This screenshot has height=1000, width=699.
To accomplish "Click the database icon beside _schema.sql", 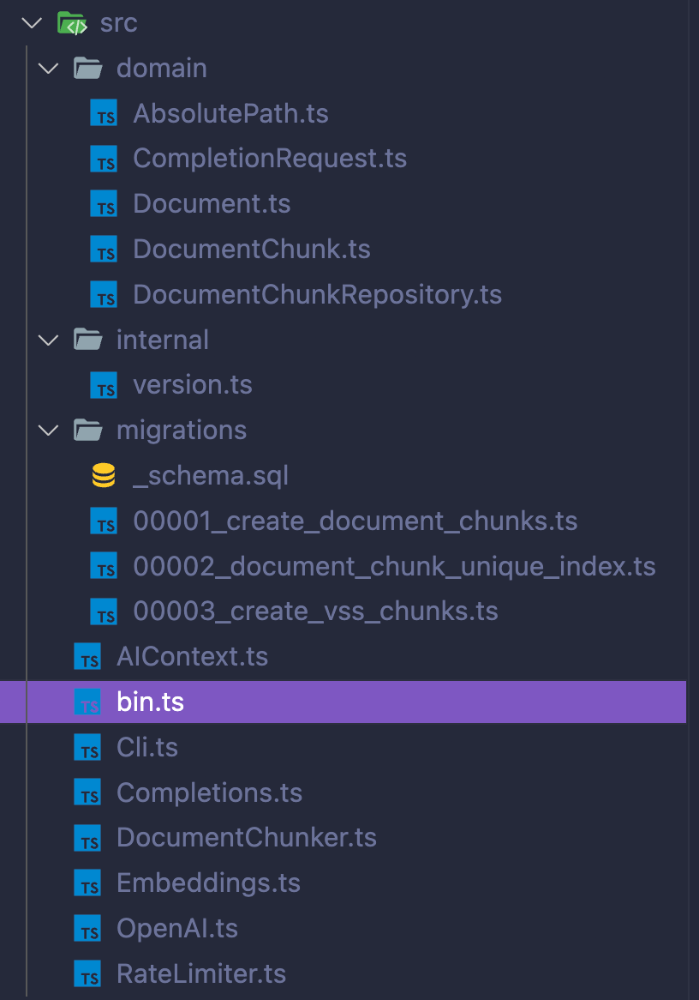I will click(x=104, y=476).
